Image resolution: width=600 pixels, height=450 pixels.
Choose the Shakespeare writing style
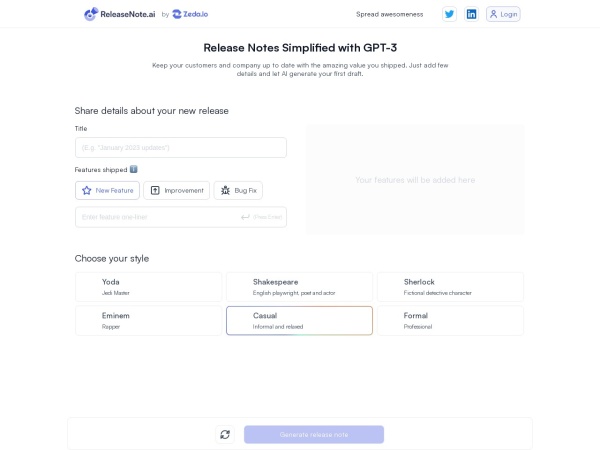[x=299, y=287]
